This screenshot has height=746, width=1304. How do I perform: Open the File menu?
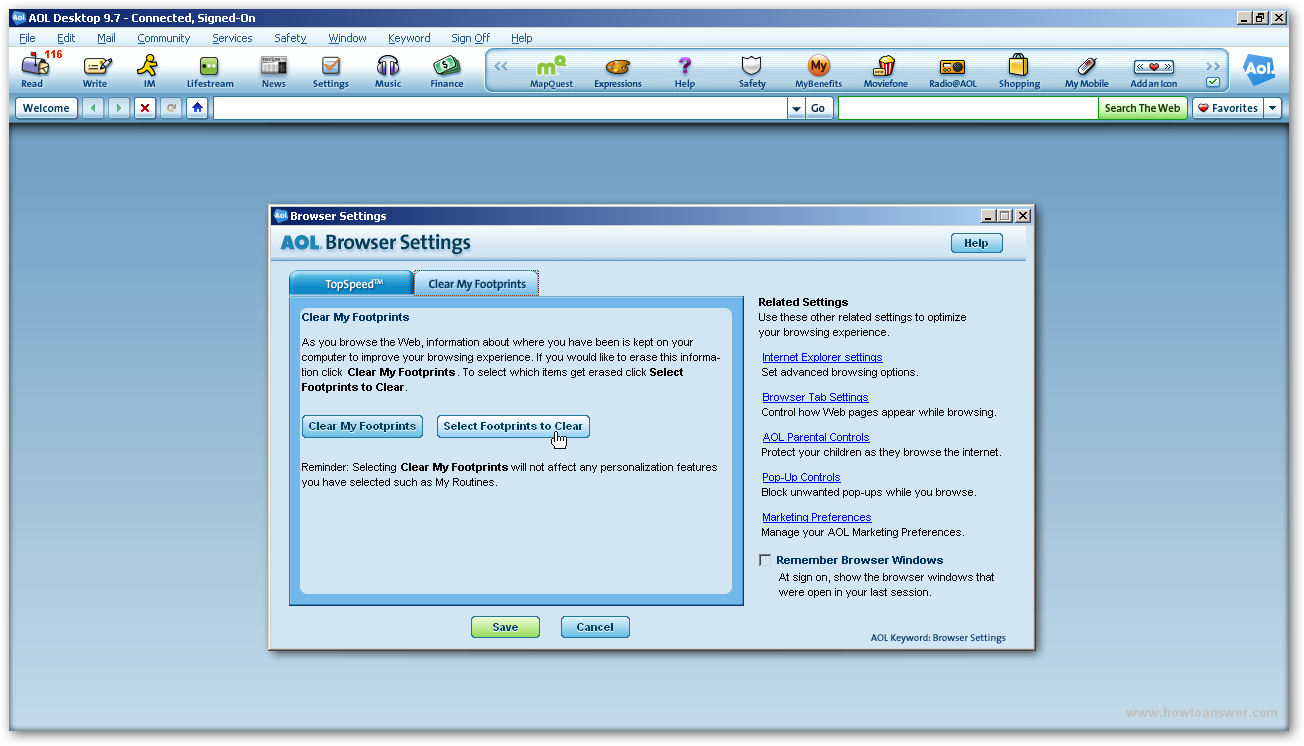point(27,38)
